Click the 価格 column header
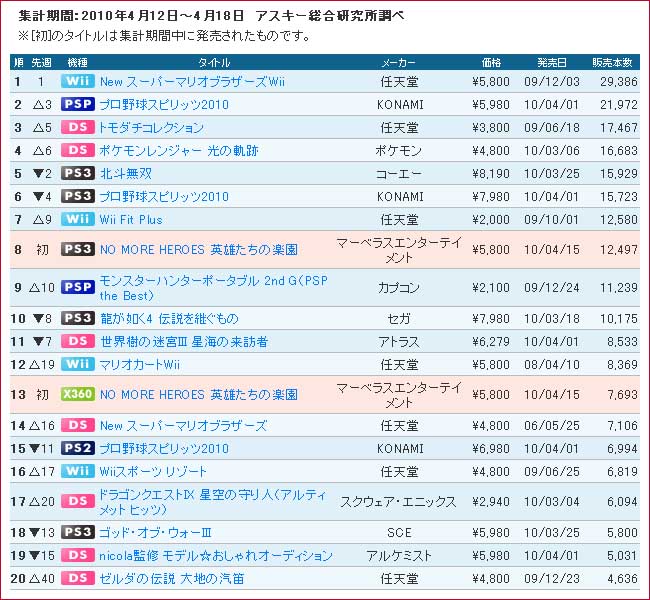The width and height of the screenshot is (650, 600). (x=492, y=63)
